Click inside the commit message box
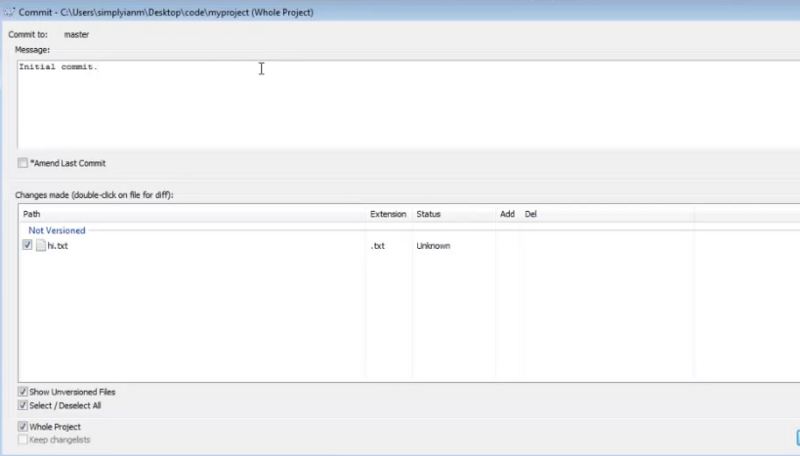Image resolution: width=800 pixels, height=456 pixels. pyautogui.click(x=408, y=105)
